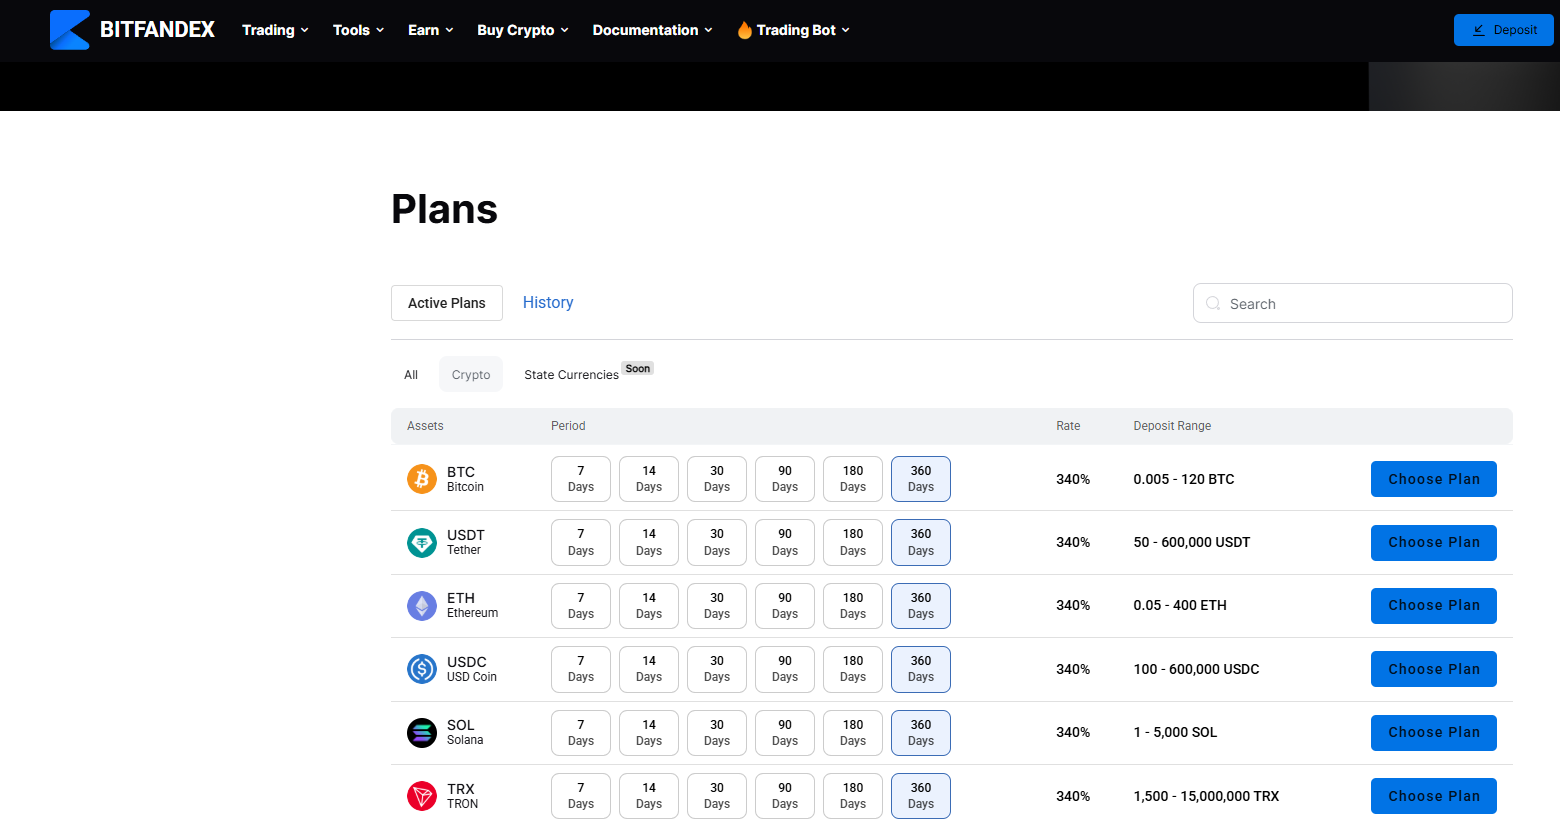Choose Plan for USDC
The width and height of the screenshot is (1560, 825).
pyautogui.click(x=1434, y=669)
